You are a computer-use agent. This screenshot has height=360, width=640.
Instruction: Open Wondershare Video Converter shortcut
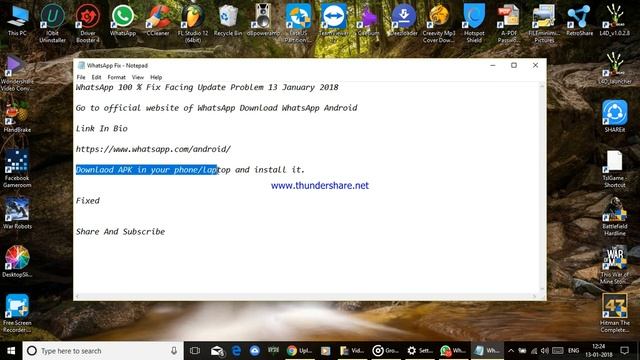point(17,73)
